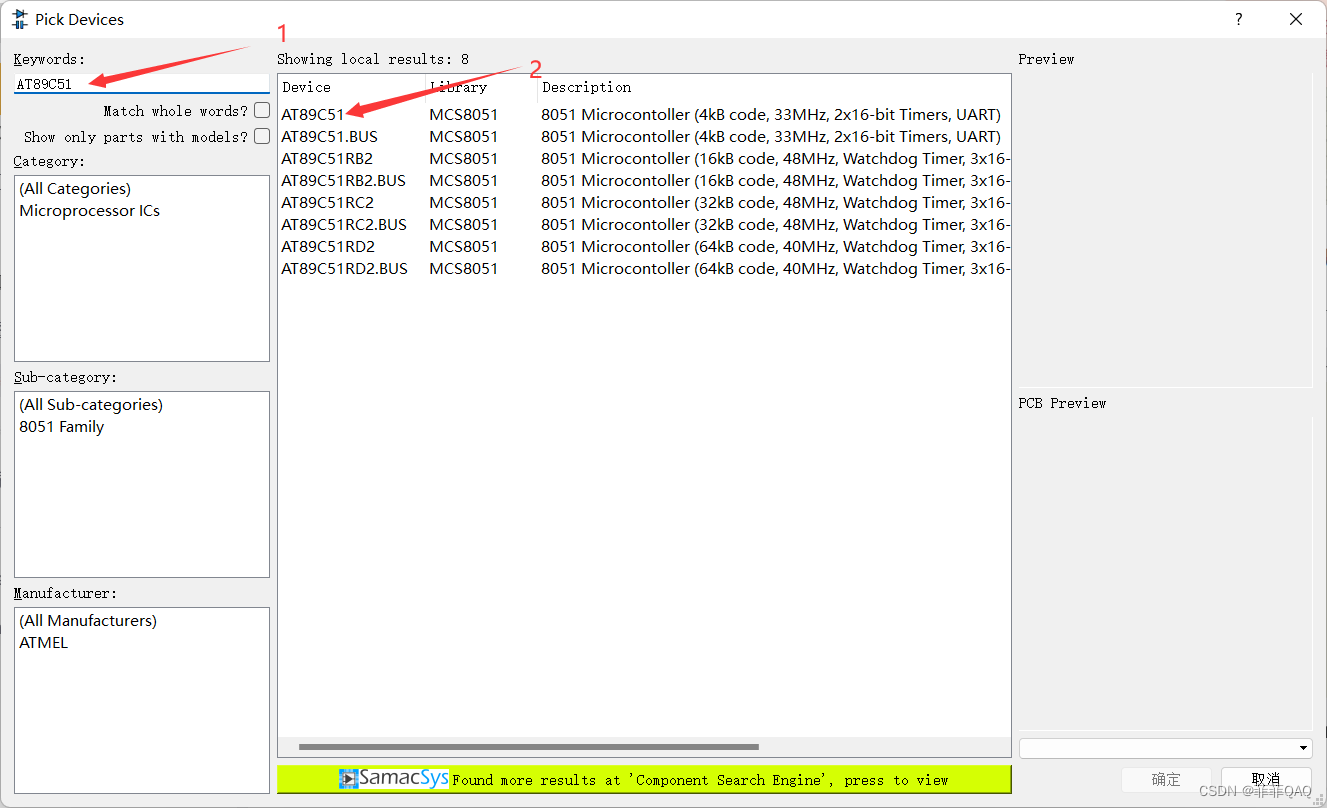This screenshot has width=1327, height=808.
Task: Select AT89C51RD2.BUS device row
Action: click(644, 269)
